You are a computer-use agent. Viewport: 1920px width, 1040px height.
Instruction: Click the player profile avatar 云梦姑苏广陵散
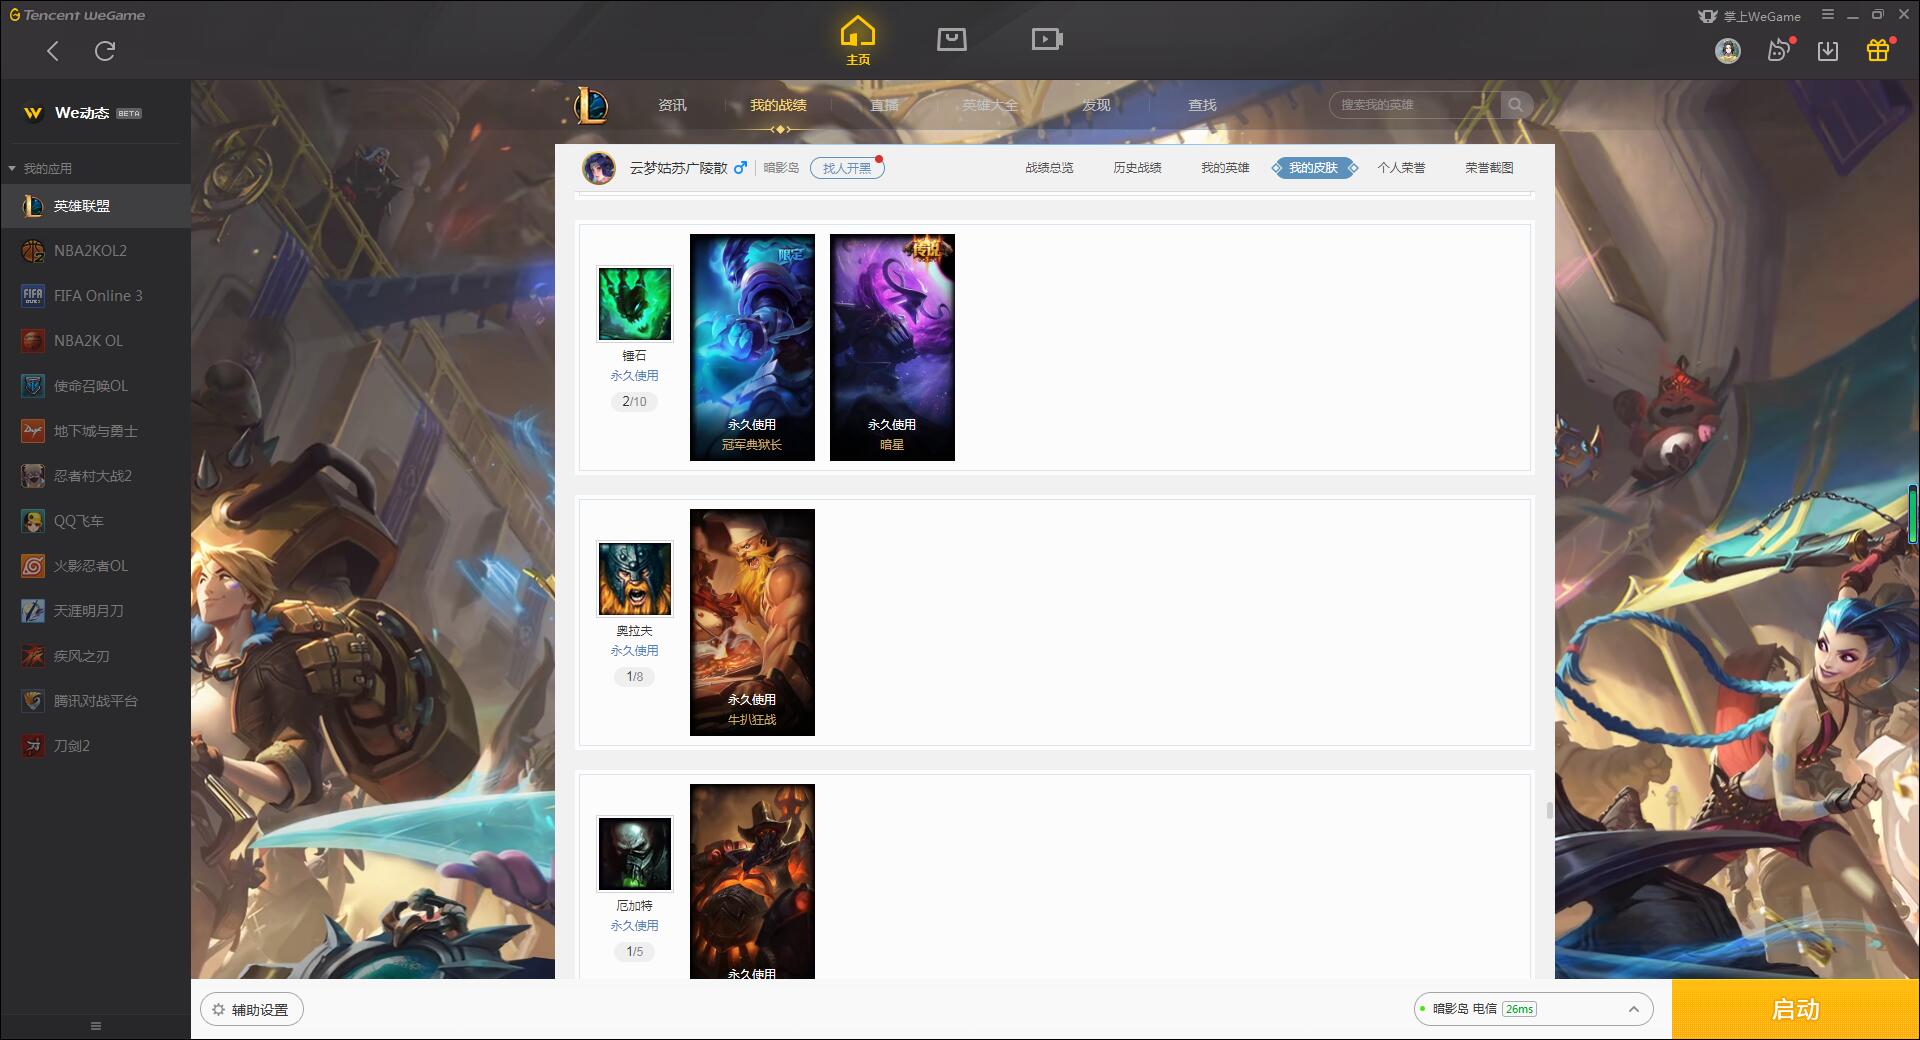[x=599, y=168]
